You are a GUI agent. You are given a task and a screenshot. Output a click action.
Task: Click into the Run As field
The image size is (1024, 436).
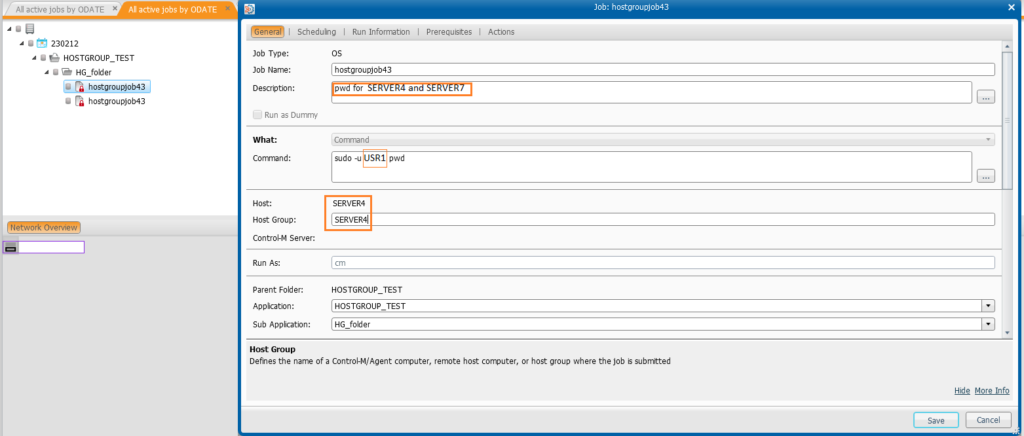tap(663, 262)
